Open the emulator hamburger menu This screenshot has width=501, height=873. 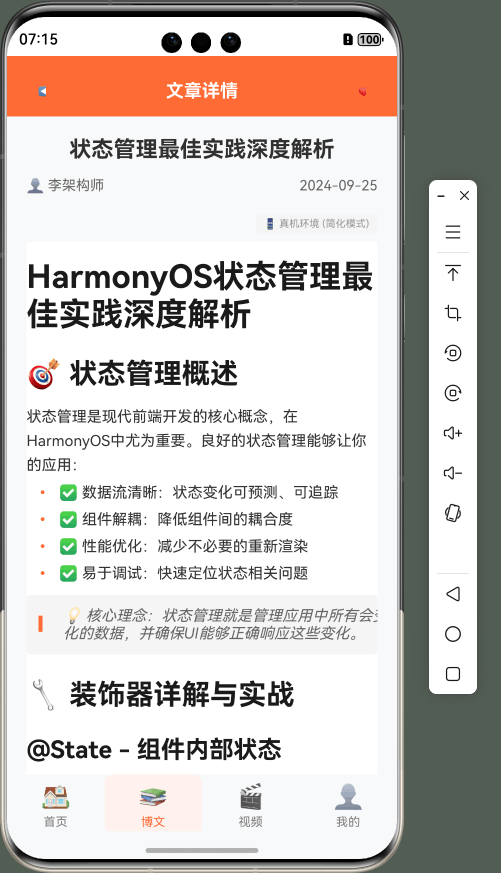453,232
